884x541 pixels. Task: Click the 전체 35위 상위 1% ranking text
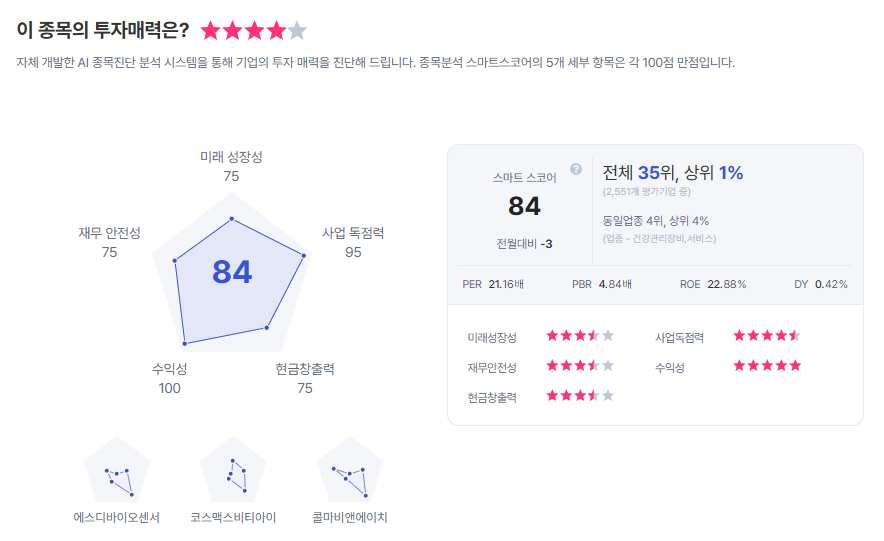pos(673,173)
